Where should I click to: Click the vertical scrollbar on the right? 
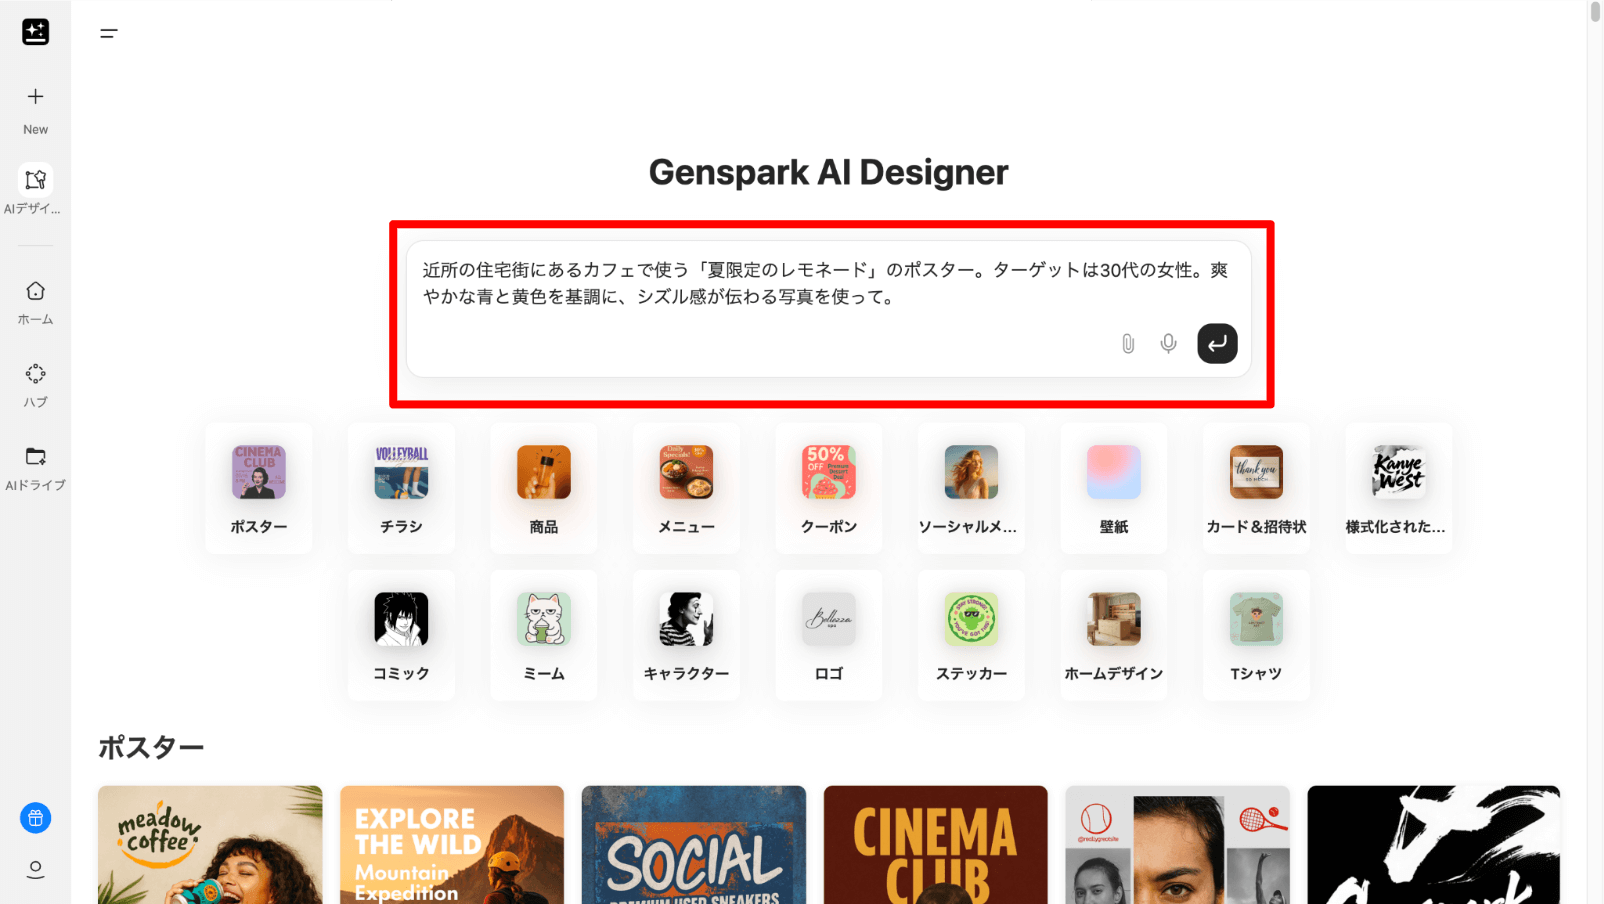[1595, 12]
